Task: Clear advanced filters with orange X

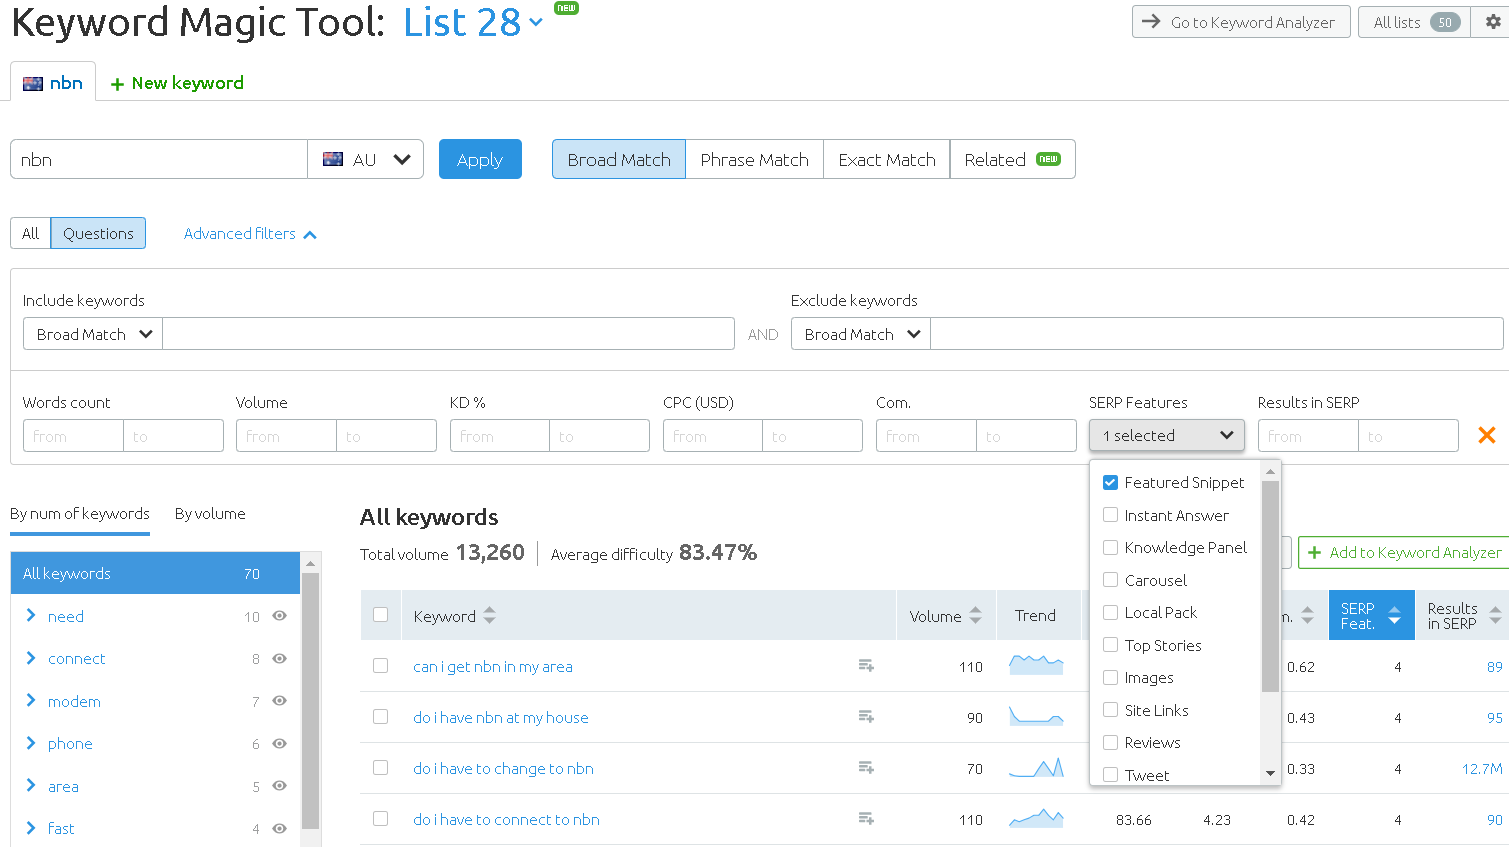Action: 1487,435
